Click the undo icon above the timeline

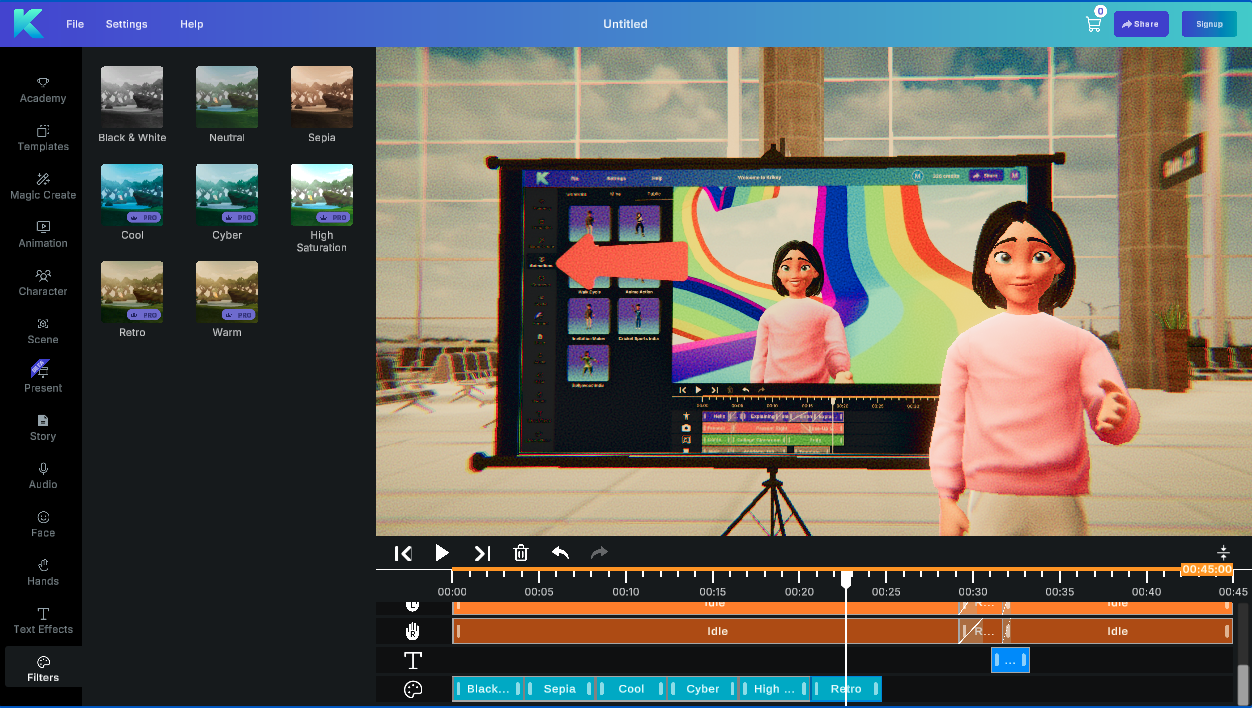[x=560, y=553]
